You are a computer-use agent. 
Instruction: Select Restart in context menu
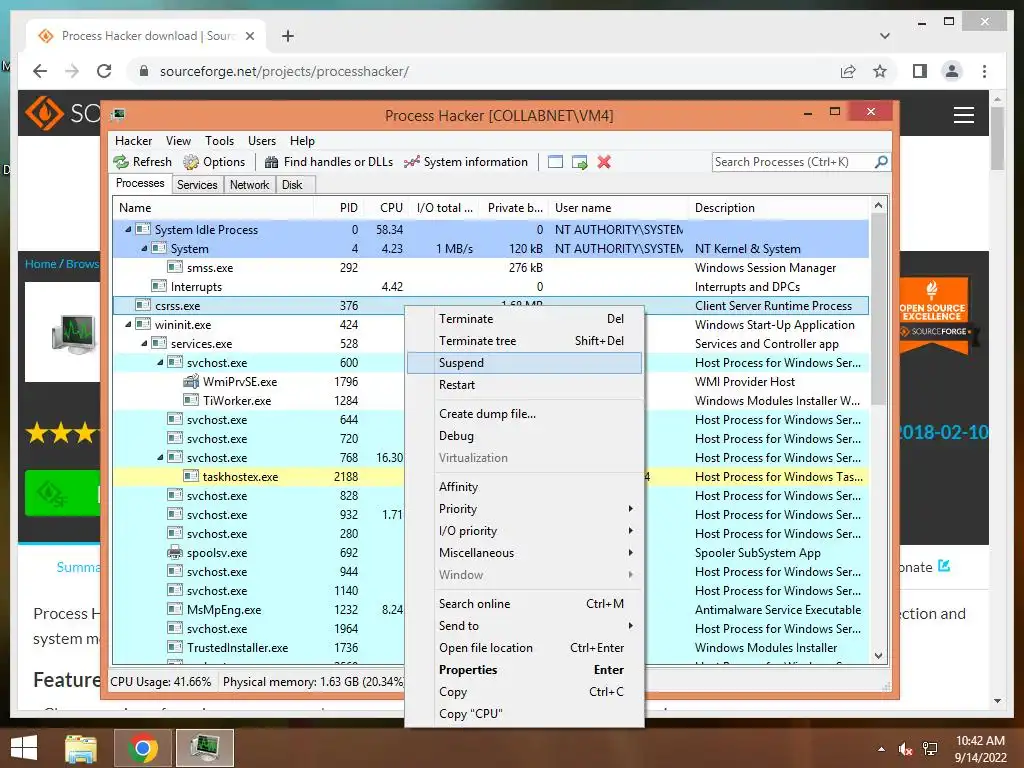(524, 385)
